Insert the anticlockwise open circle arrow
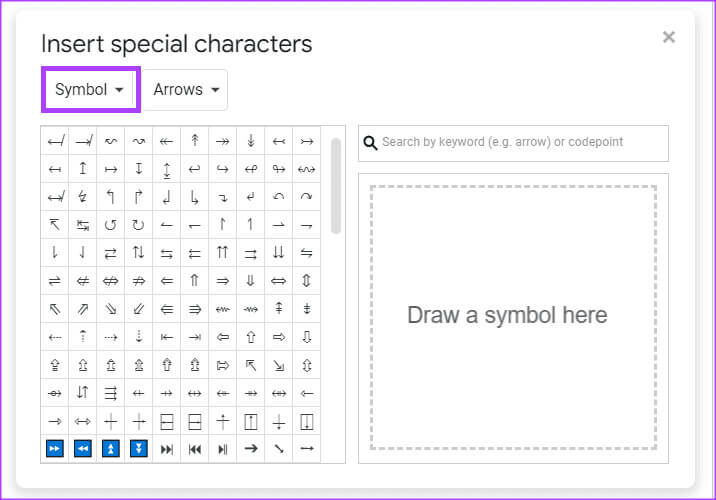 [111, 225]
